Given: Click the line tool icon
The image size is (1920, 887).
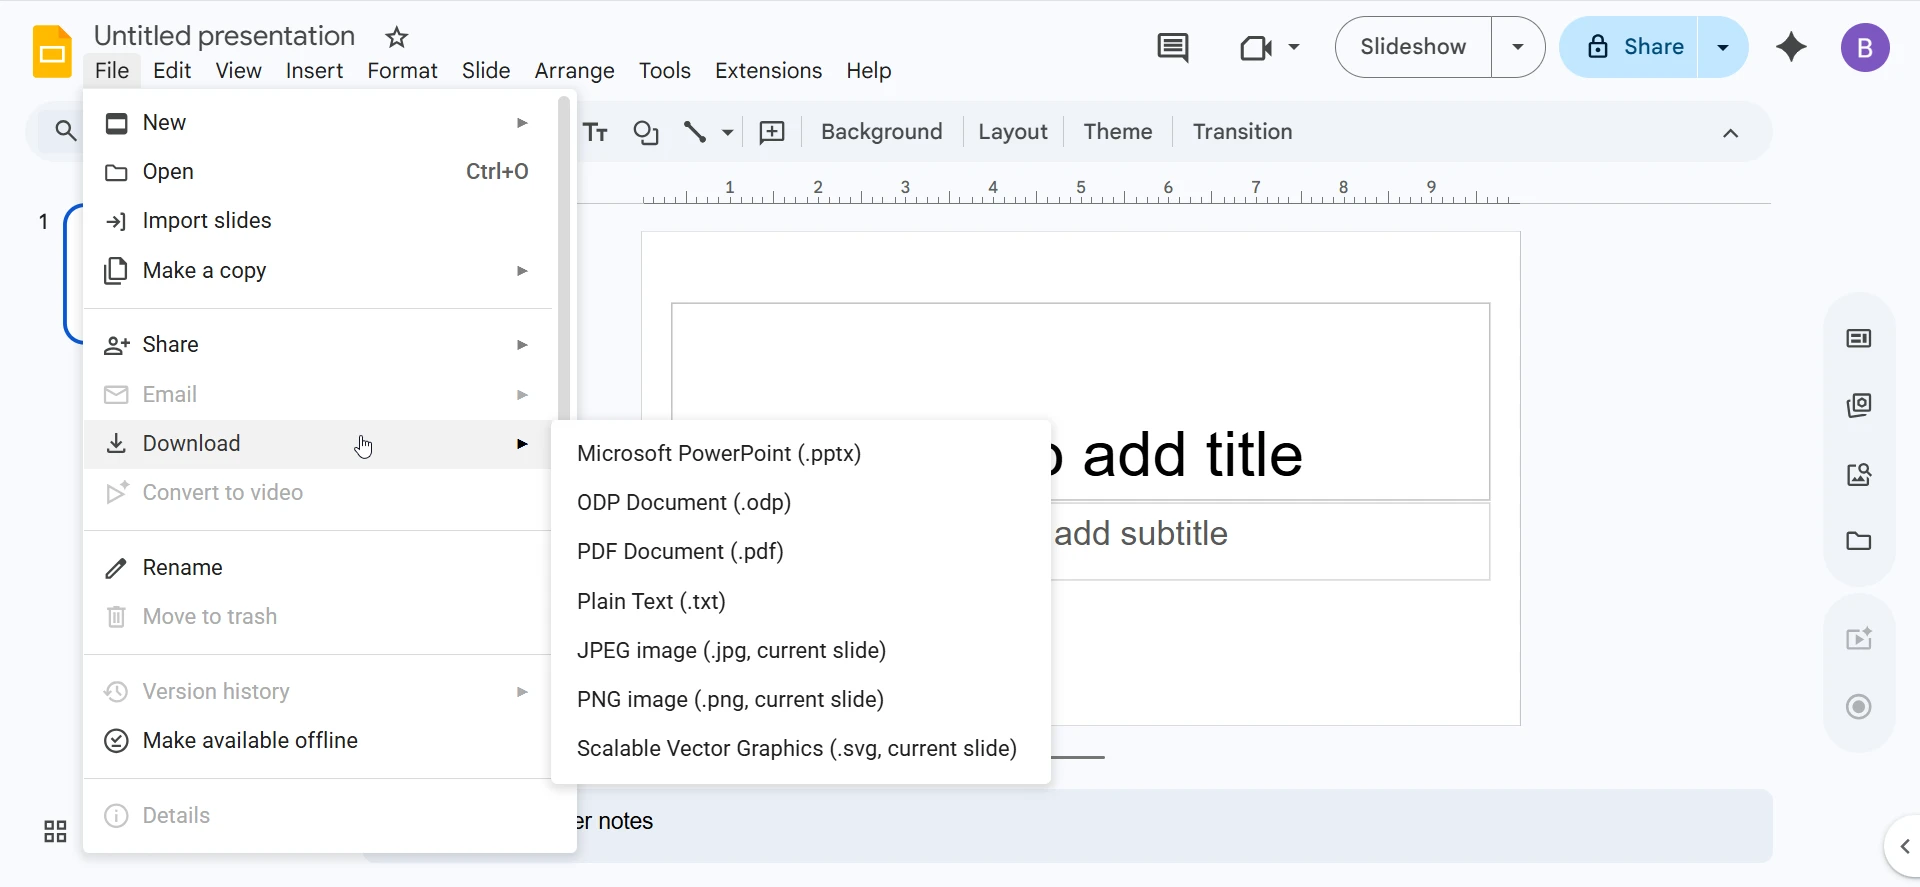Looking at the screenshot, I should (x=695, y=132).
